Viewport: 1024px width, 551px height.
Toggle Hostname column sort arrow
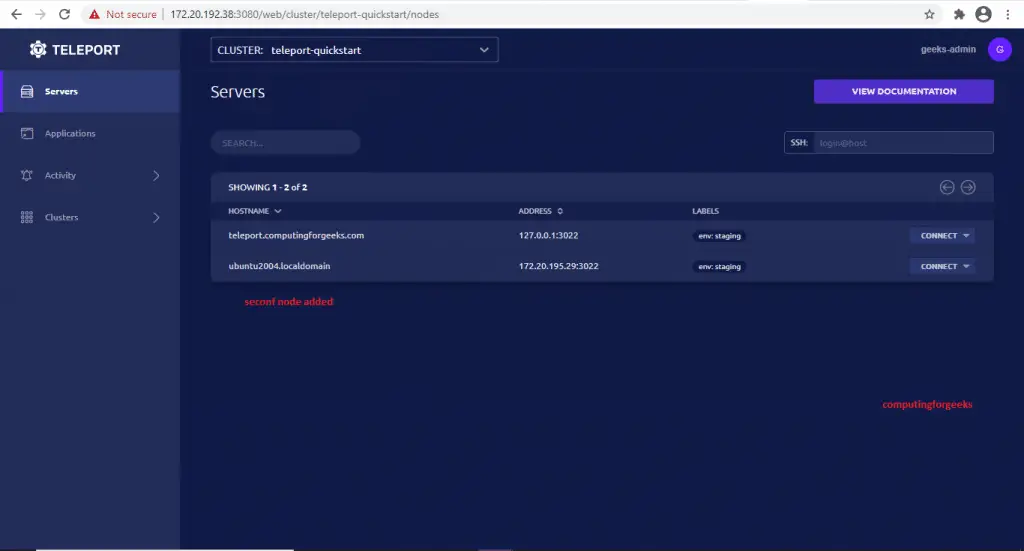(278, 212)
